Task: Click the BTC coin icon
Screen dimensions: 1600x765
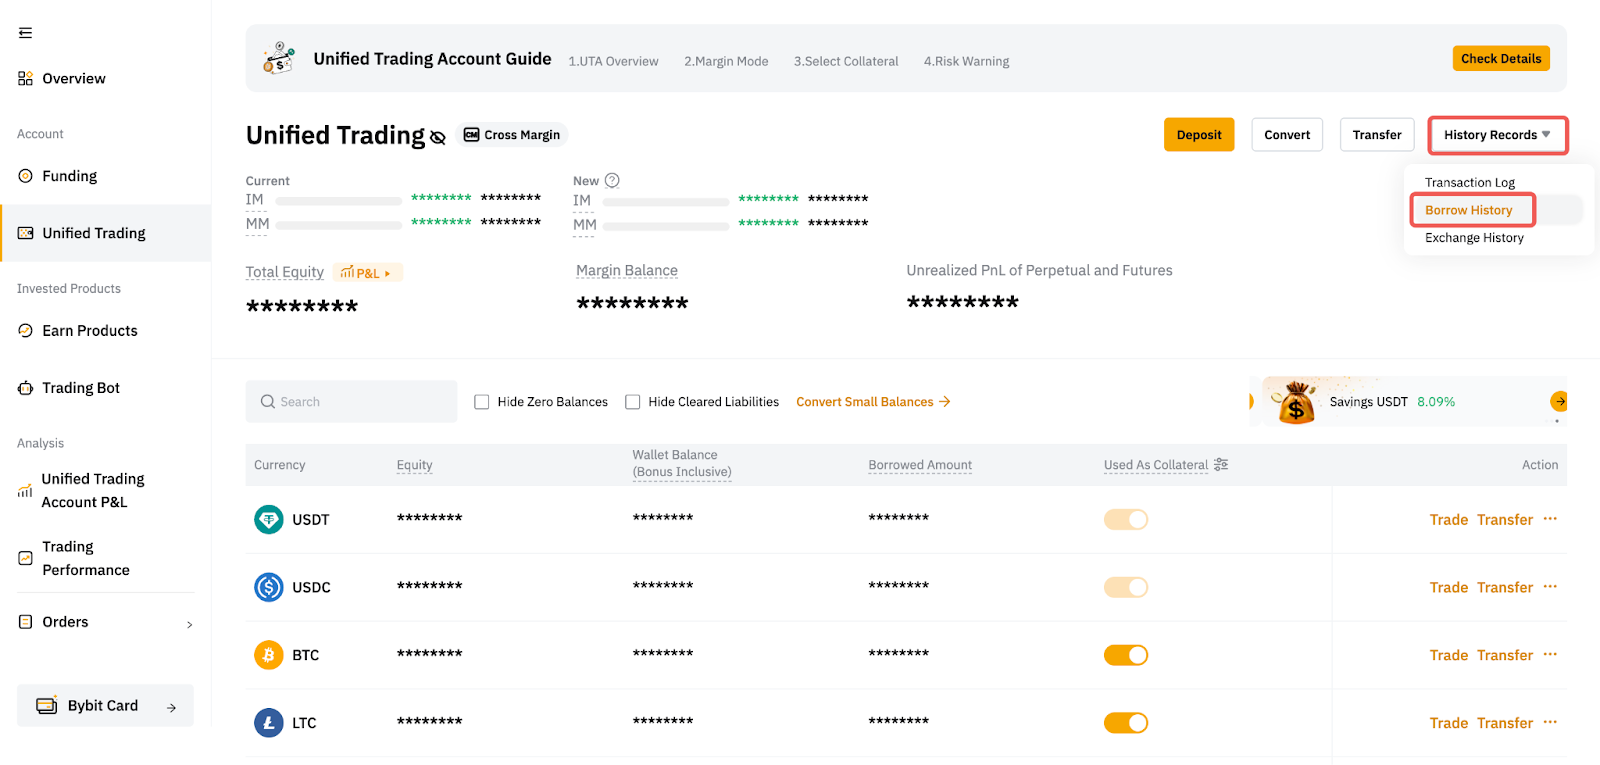Action: 268,655
